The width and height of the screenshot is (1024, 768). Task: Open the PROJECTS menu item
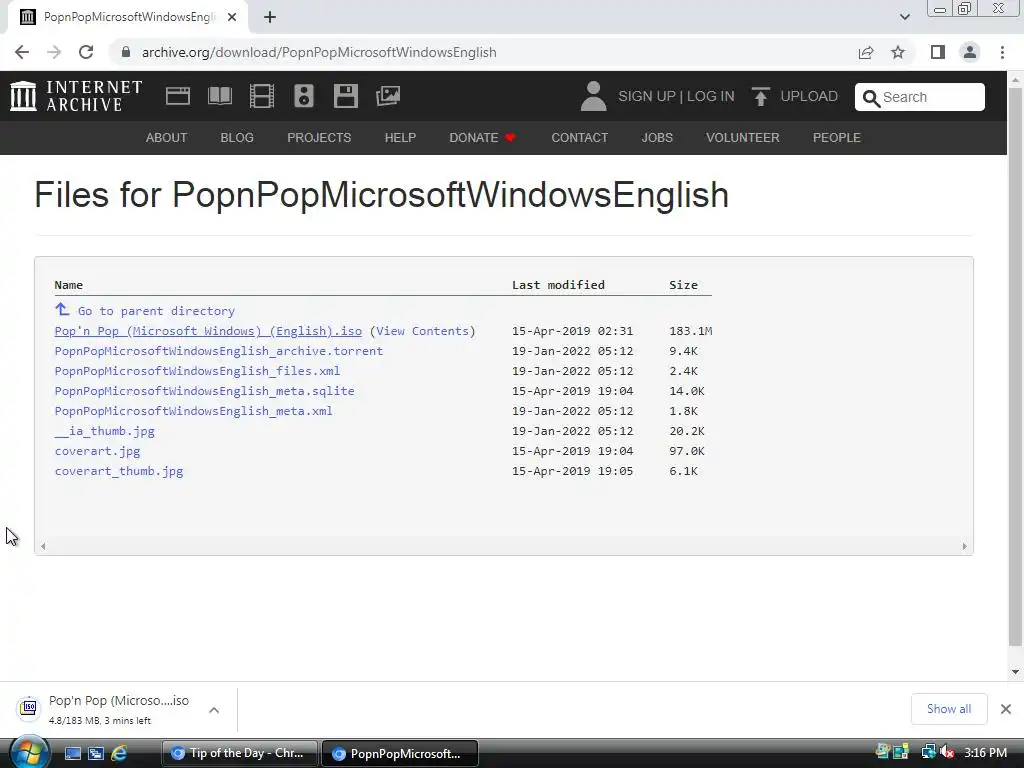319,138
